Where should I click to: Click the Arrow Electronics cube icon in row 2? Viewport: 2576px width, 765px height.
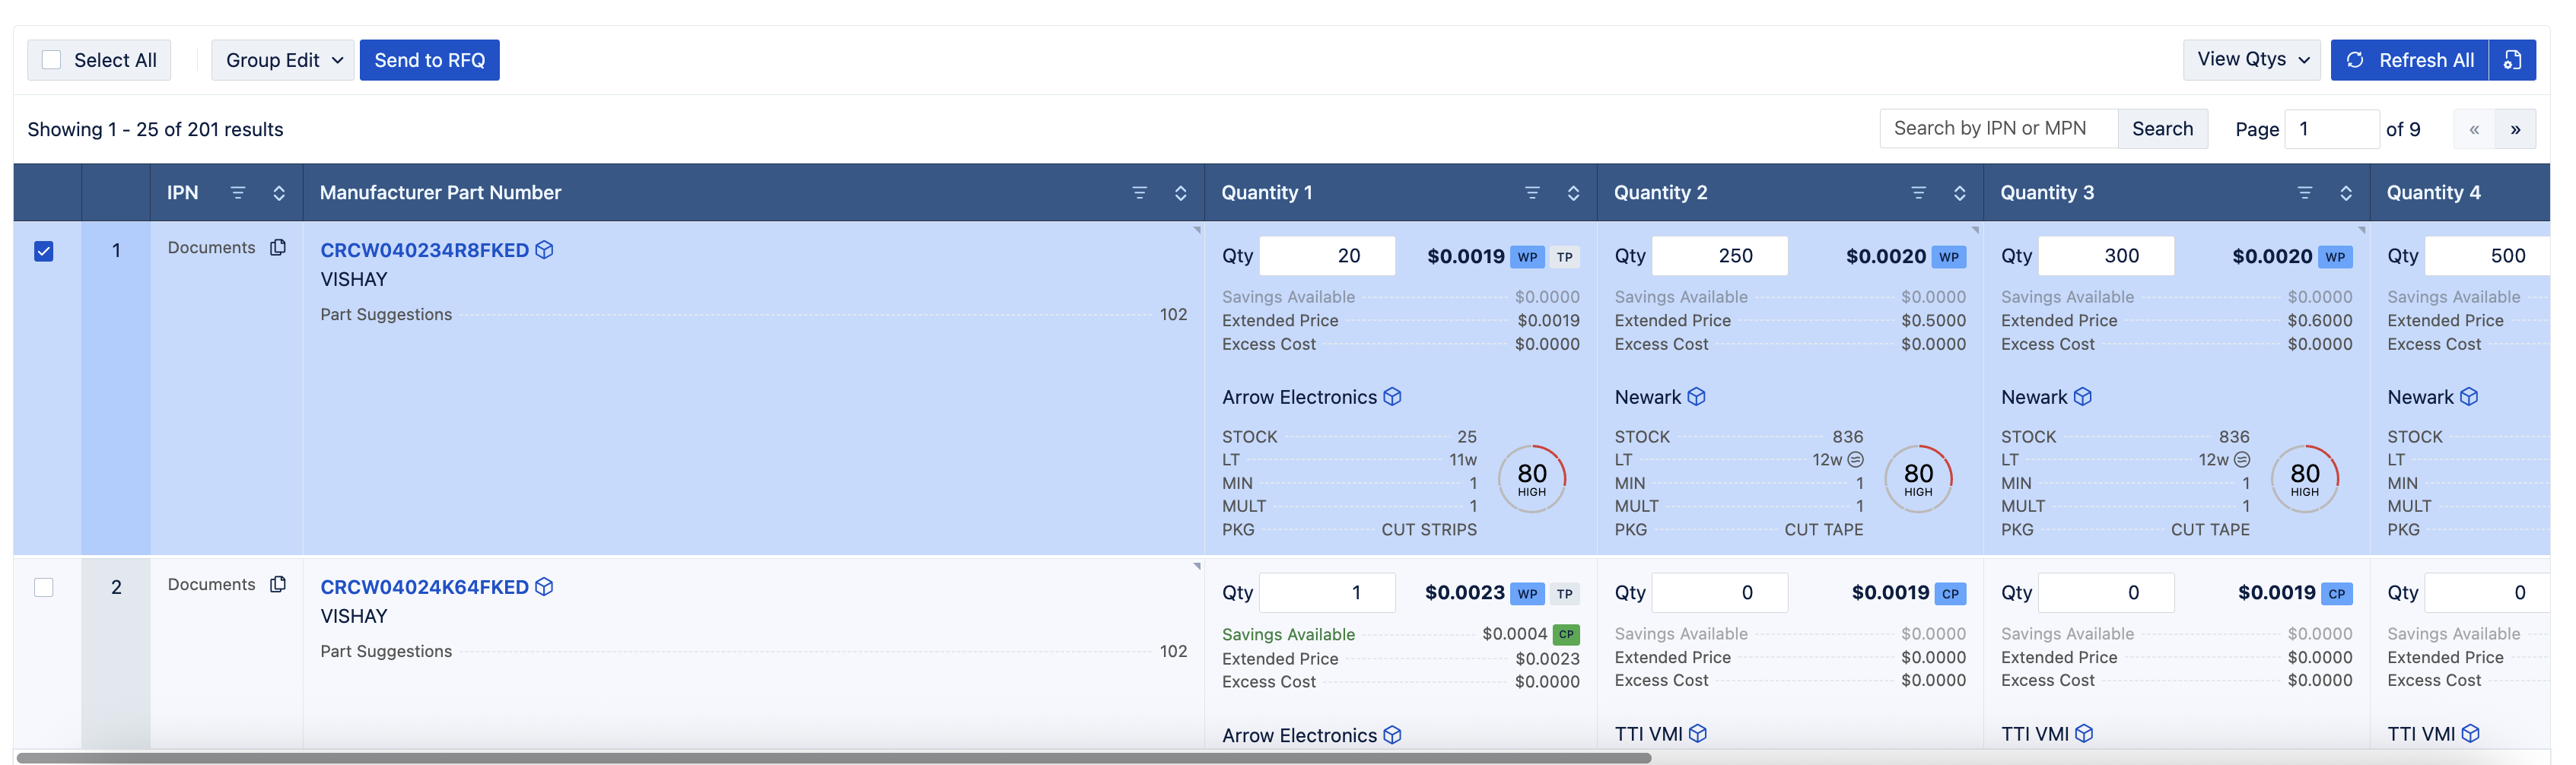(1392, 735)
